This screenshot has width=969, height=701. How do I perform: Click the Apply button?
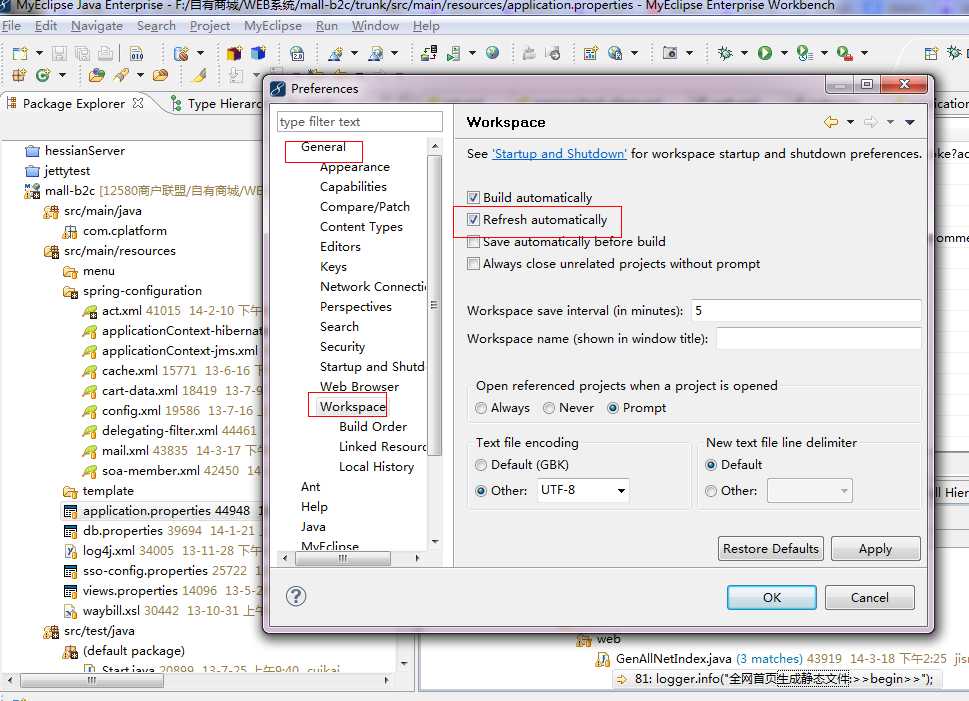[x=875, y=548]
